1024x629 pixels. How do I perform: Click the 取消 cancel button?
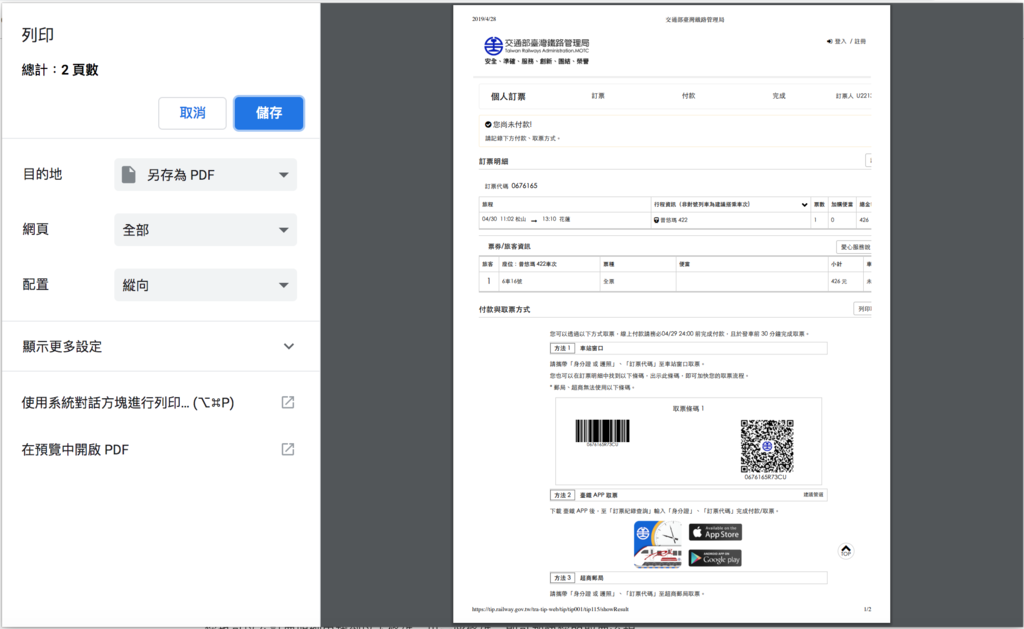(192, 113)
